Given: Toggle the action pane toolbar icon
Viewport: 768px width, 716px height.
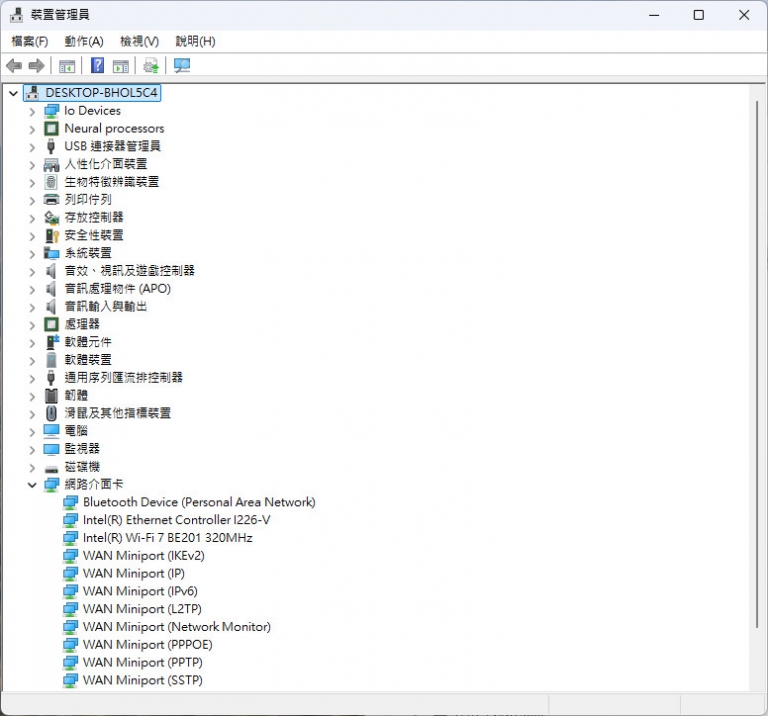Looking at the screenshot, I should [x=120, y=66].
